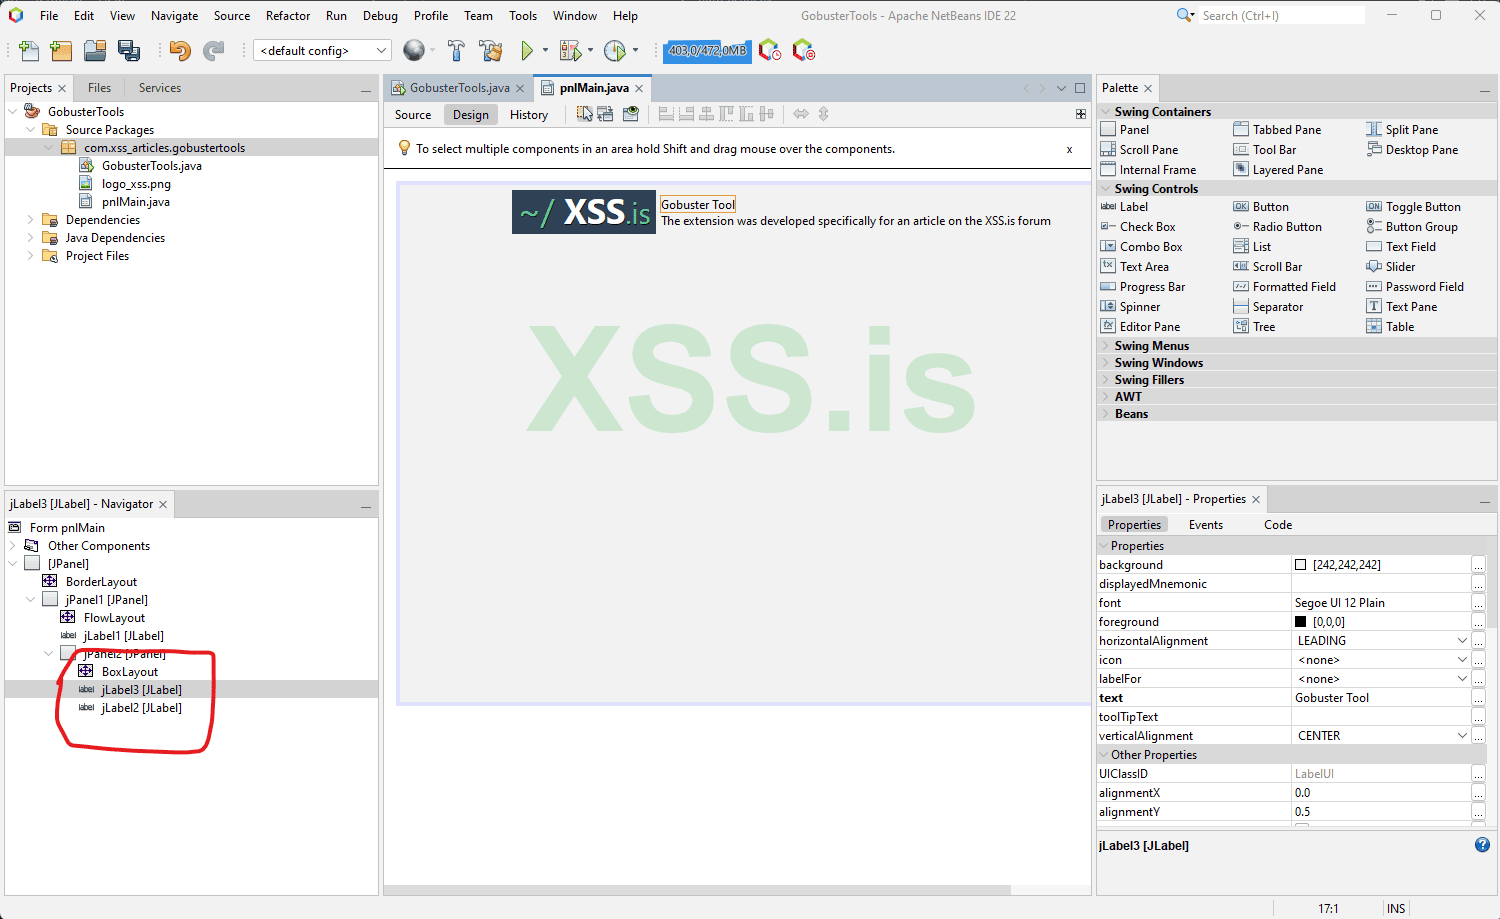The width and height of the screenshot is (1500, 919).
Task: Expand the Project Files node
Action: (30, 256)
